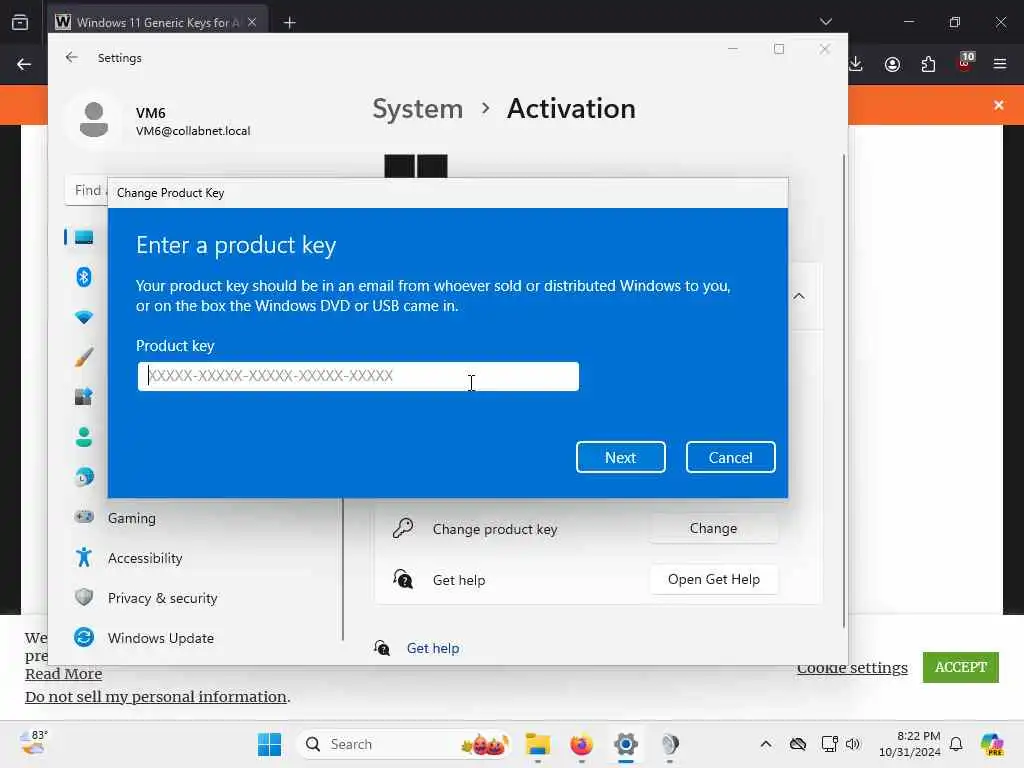Click the Find a setting search box
1024x768 pixels.
pos(87,190)
